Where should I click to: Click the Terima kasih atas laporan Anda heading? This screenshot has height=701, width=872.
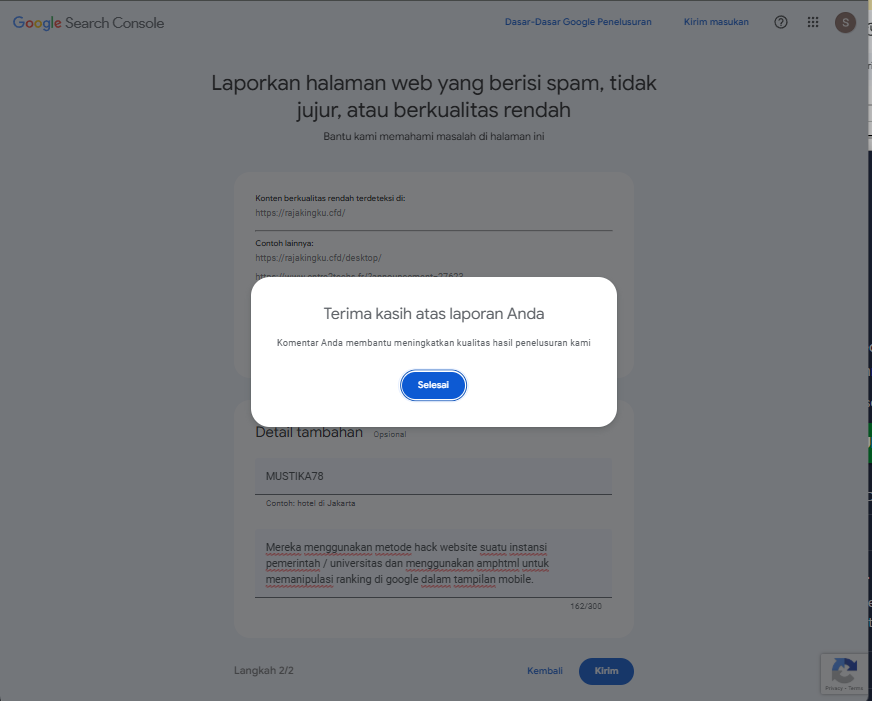click(434, 314)
